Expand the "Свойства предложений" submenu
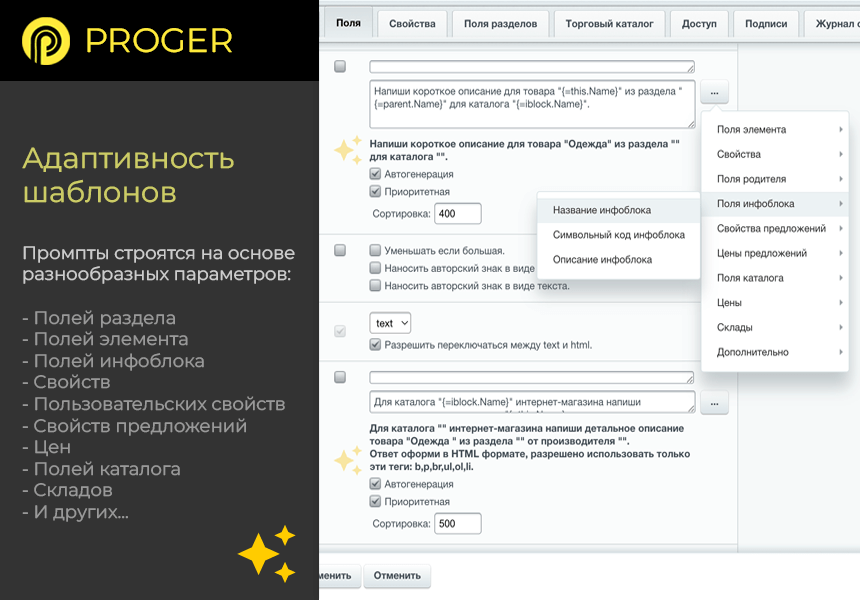This screenshot has height=600, width=860. tap(774, 228)
